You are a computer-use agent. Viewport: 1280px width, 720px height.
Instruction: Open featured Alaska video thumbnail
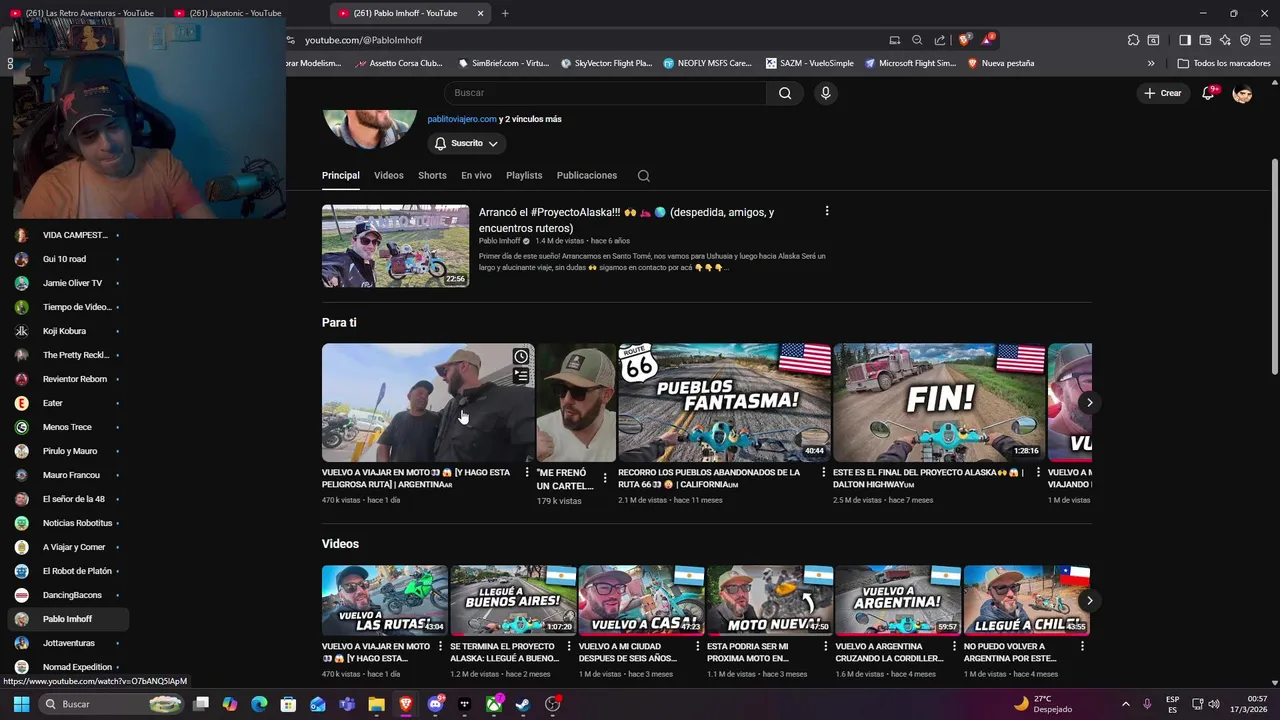click(x=395, y=246)
